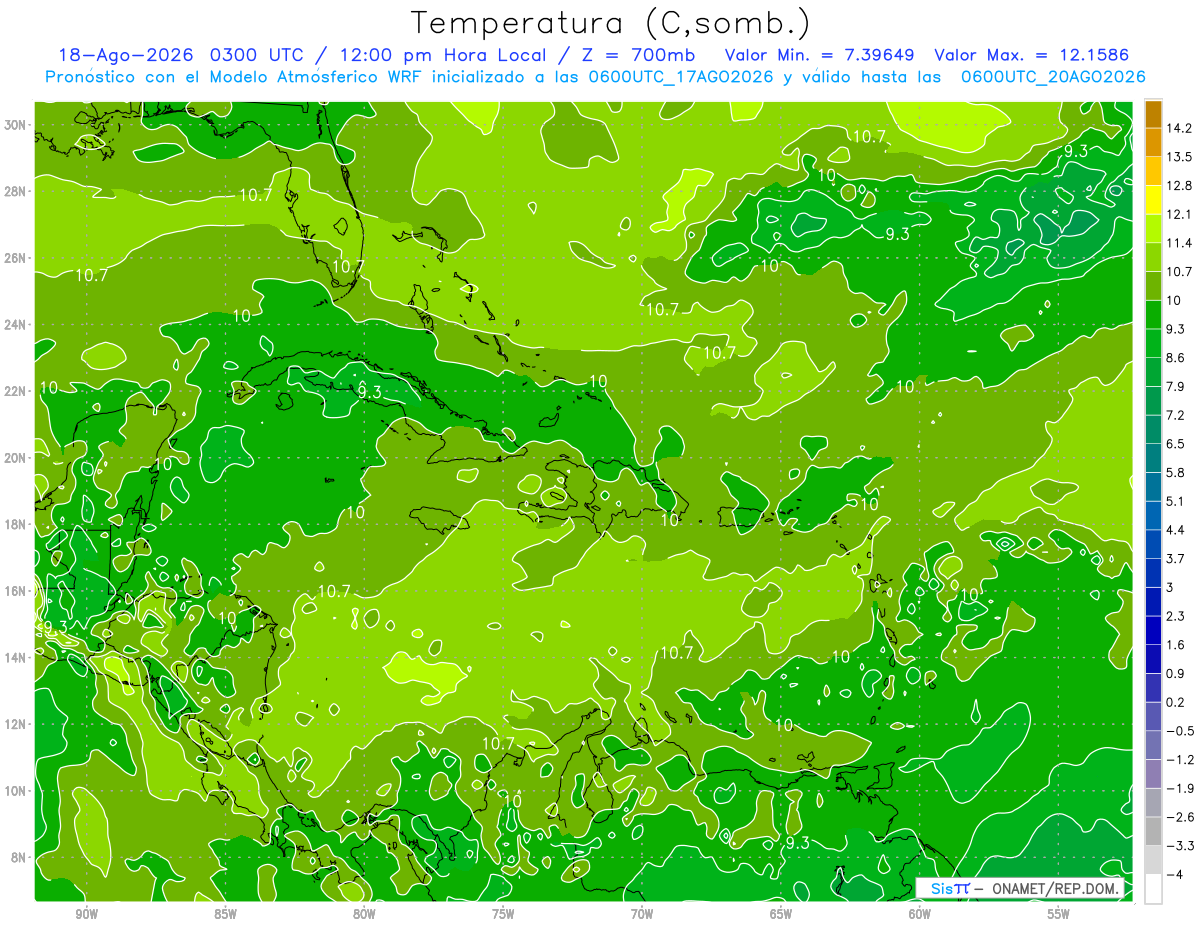Select the dark blue swatch between 1.6 and 2.3

click(1153, 630)
